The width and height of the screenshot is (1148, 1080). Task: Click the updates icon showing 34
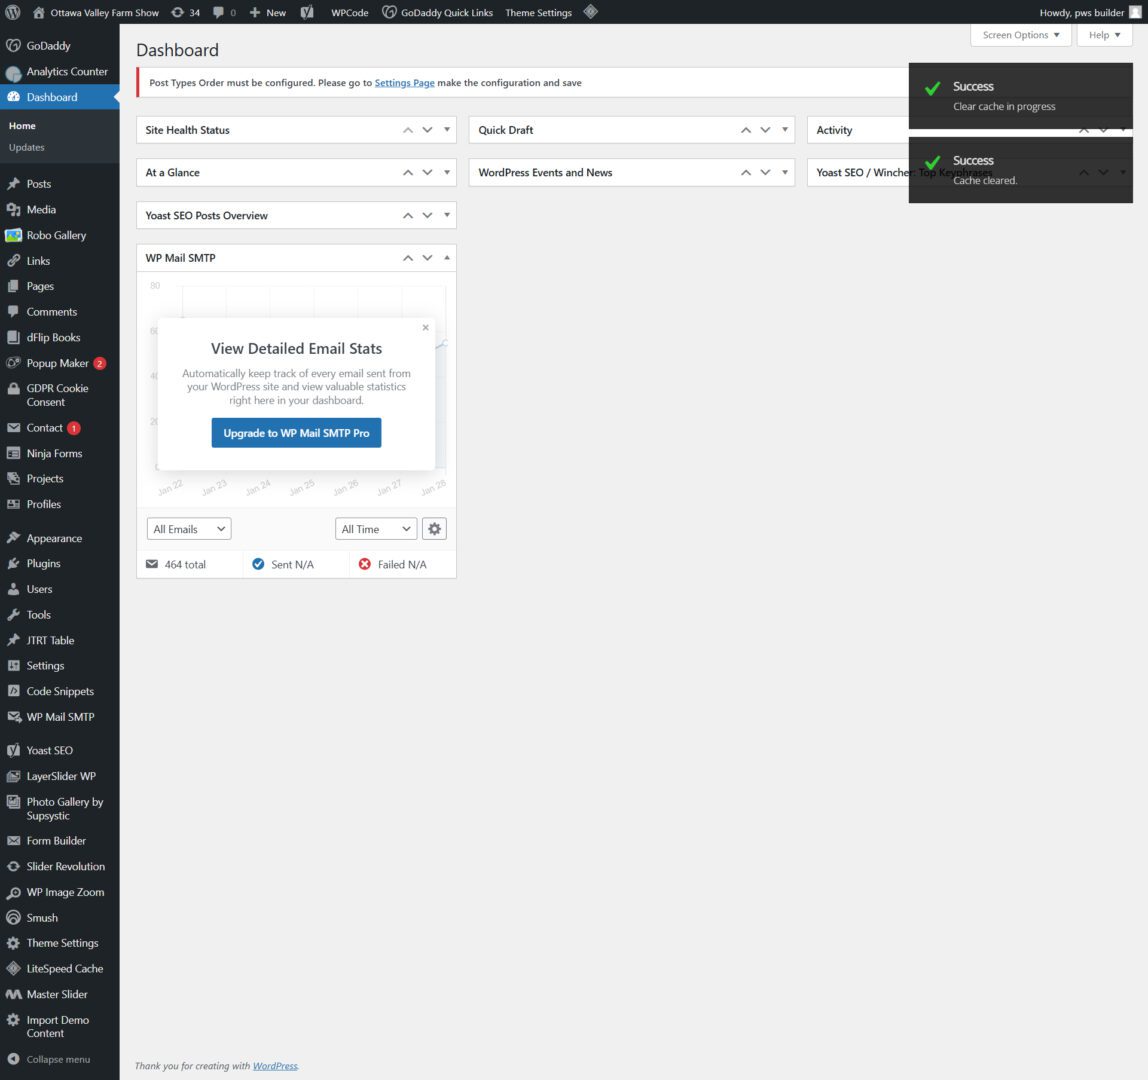(185, 12)
